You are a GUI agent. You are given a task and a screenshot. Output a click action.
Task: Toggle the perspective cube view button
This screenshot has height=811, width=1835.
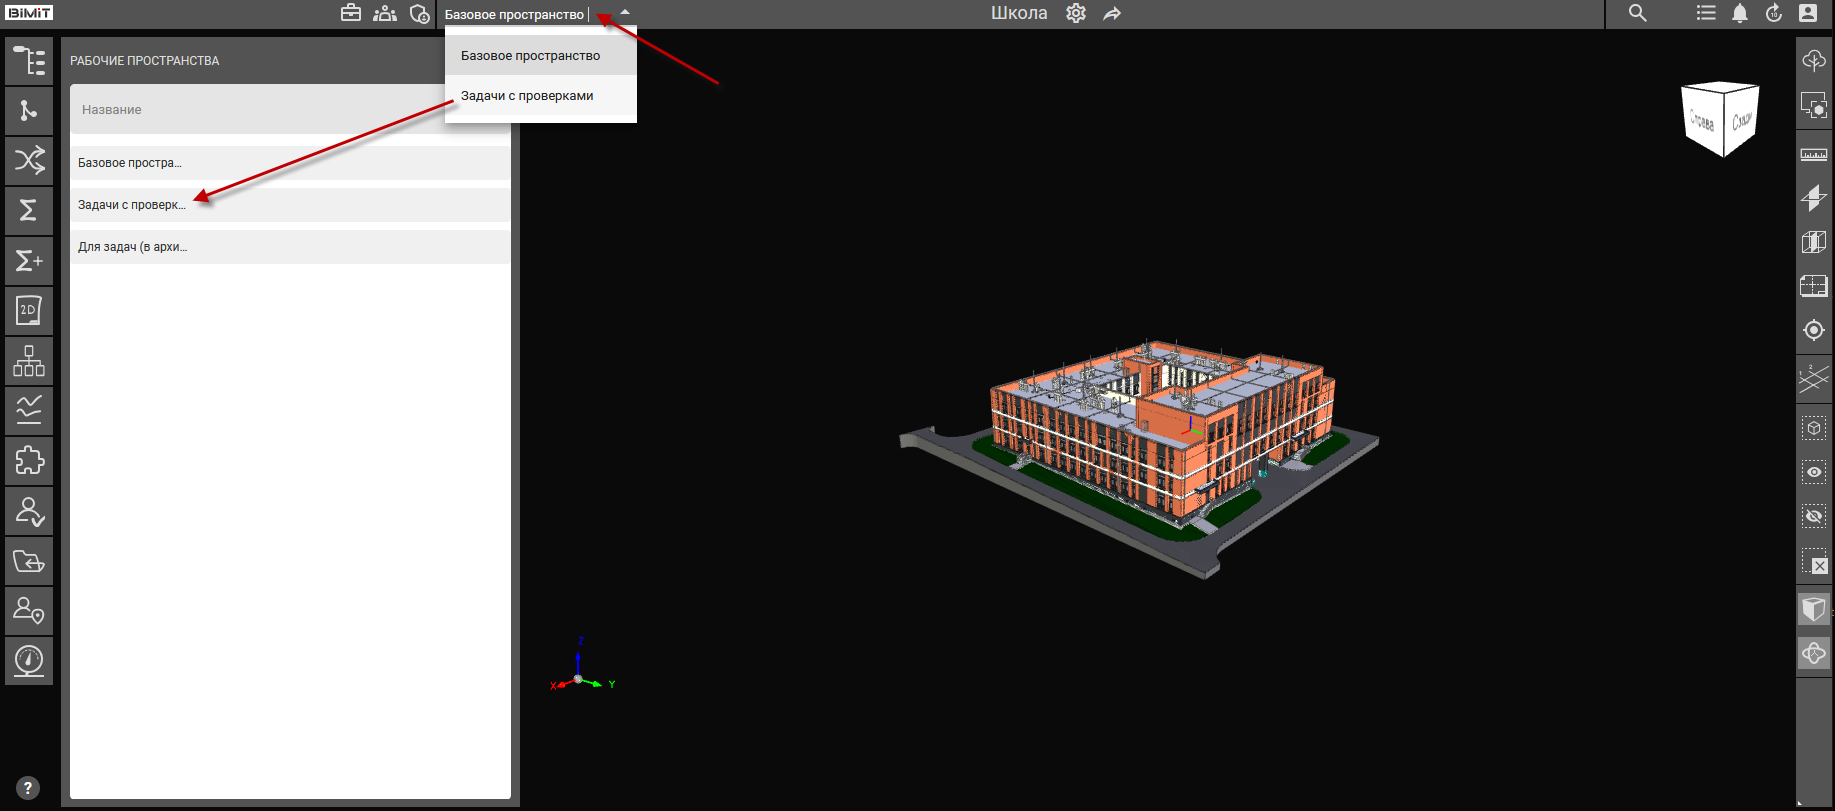click(1813, 609)
